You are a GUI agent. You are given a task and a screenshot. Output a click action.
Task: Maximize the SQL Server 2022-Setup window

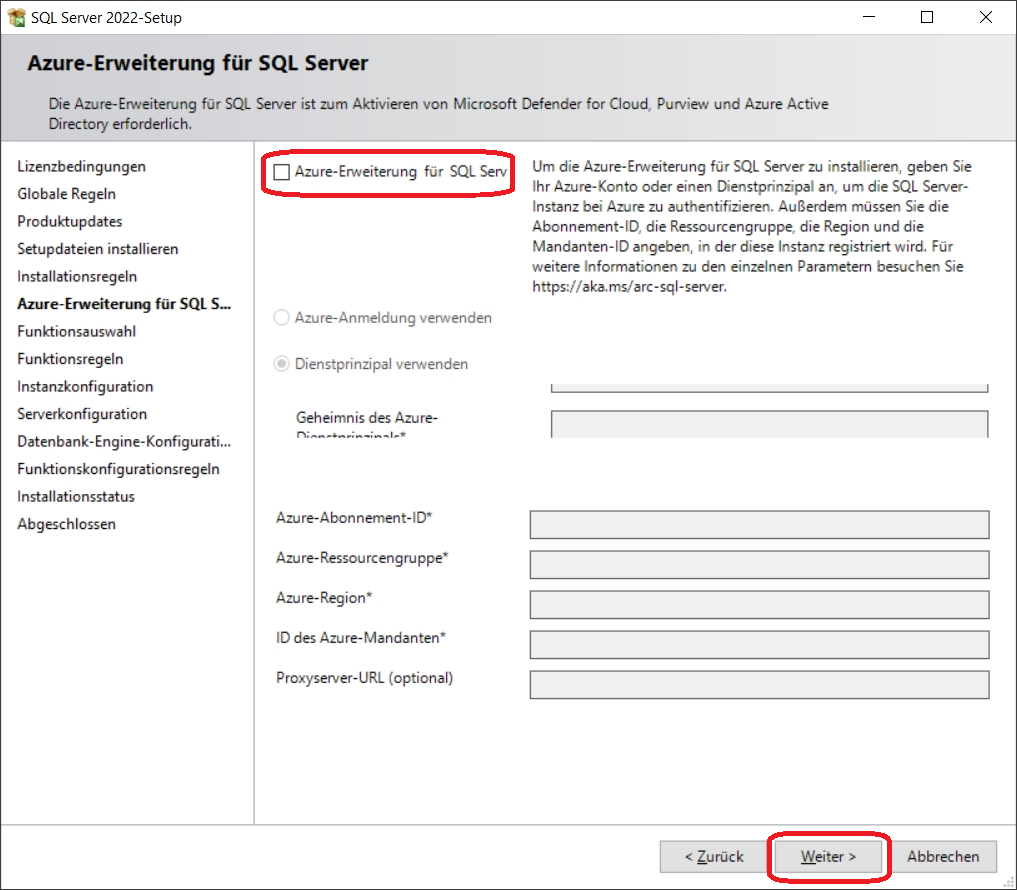[x=927, y=18]
